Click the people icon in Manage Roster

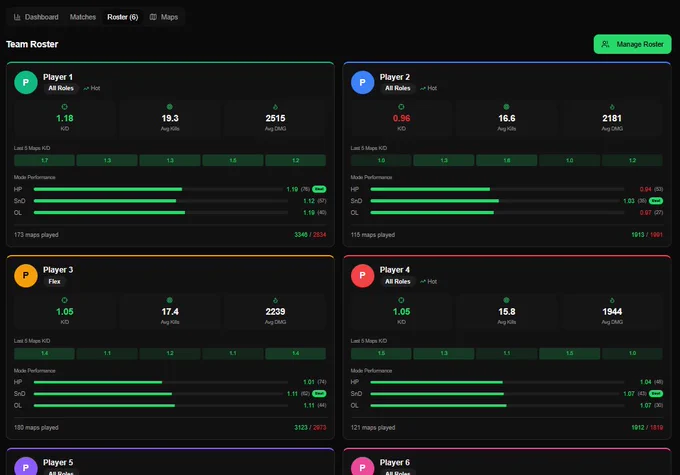(x=605, y=44)
